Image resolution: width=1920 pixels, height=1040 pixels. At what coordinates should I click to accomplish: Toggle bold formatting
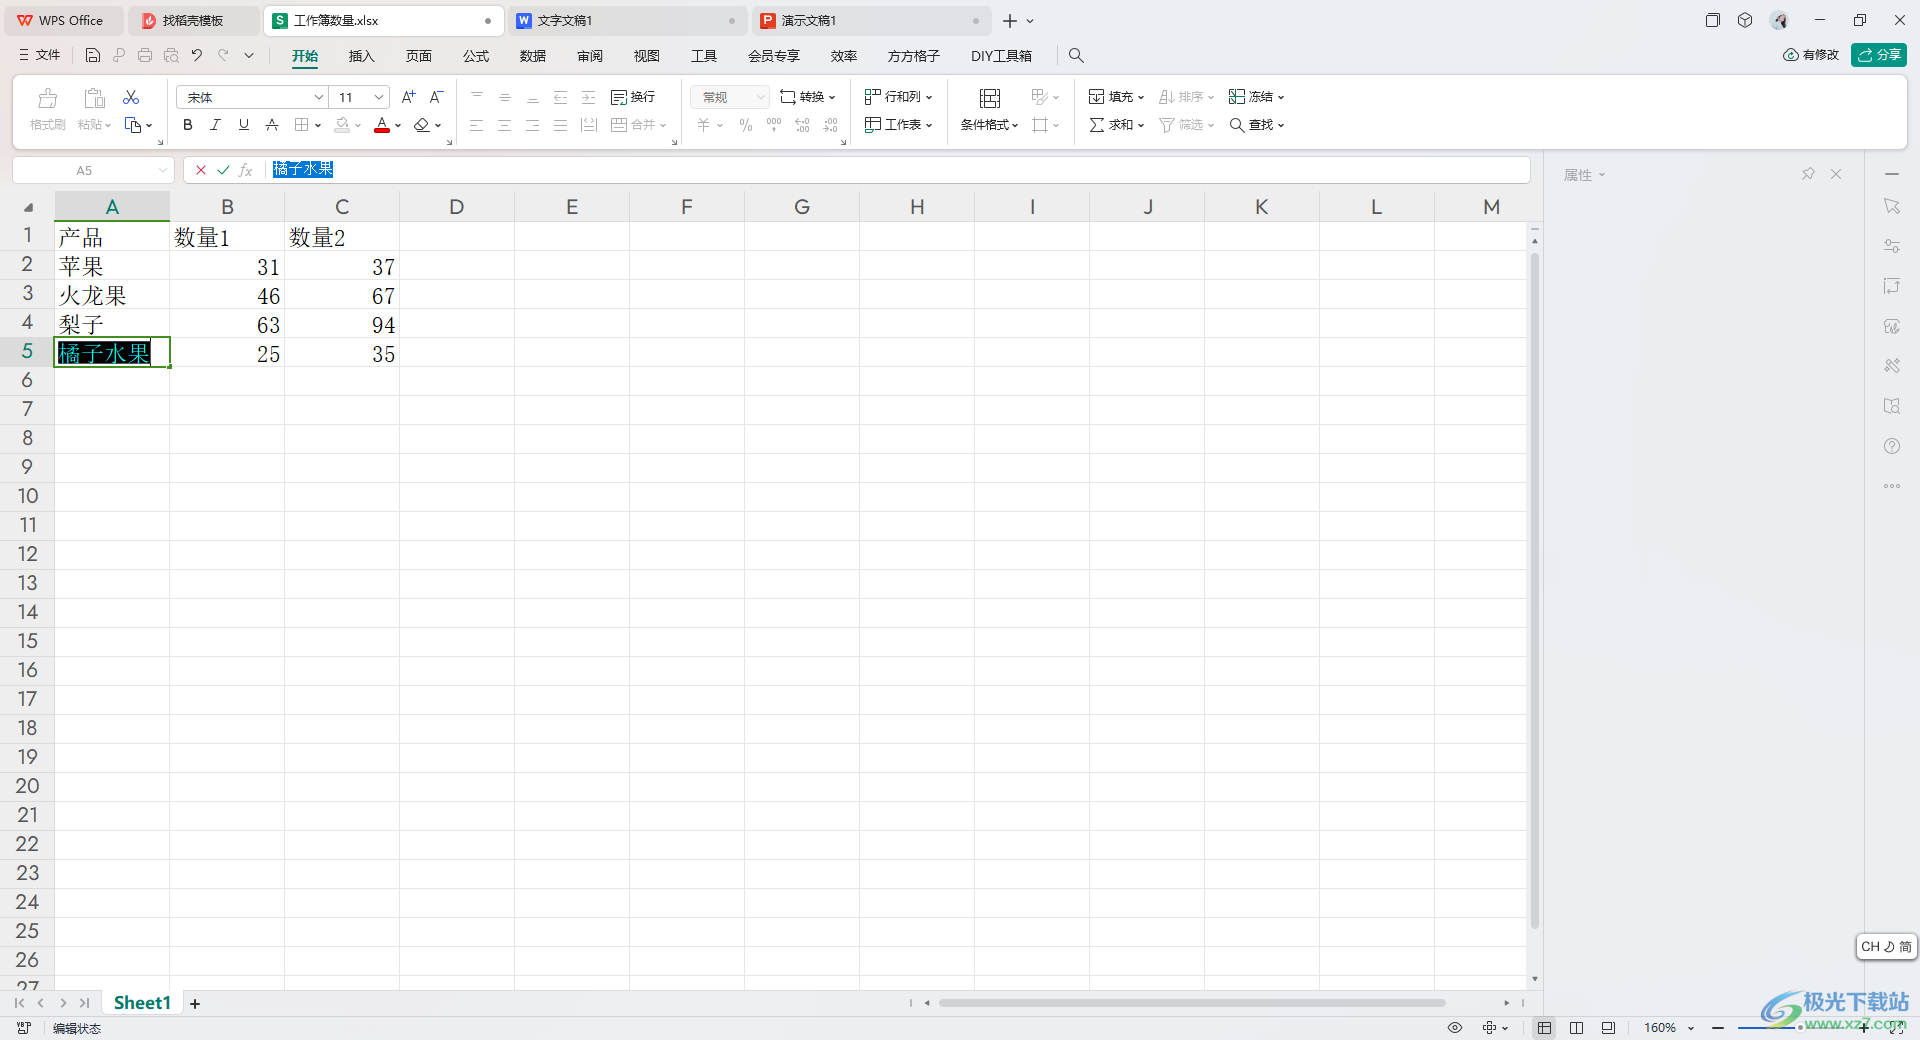[x=187, y=125]
